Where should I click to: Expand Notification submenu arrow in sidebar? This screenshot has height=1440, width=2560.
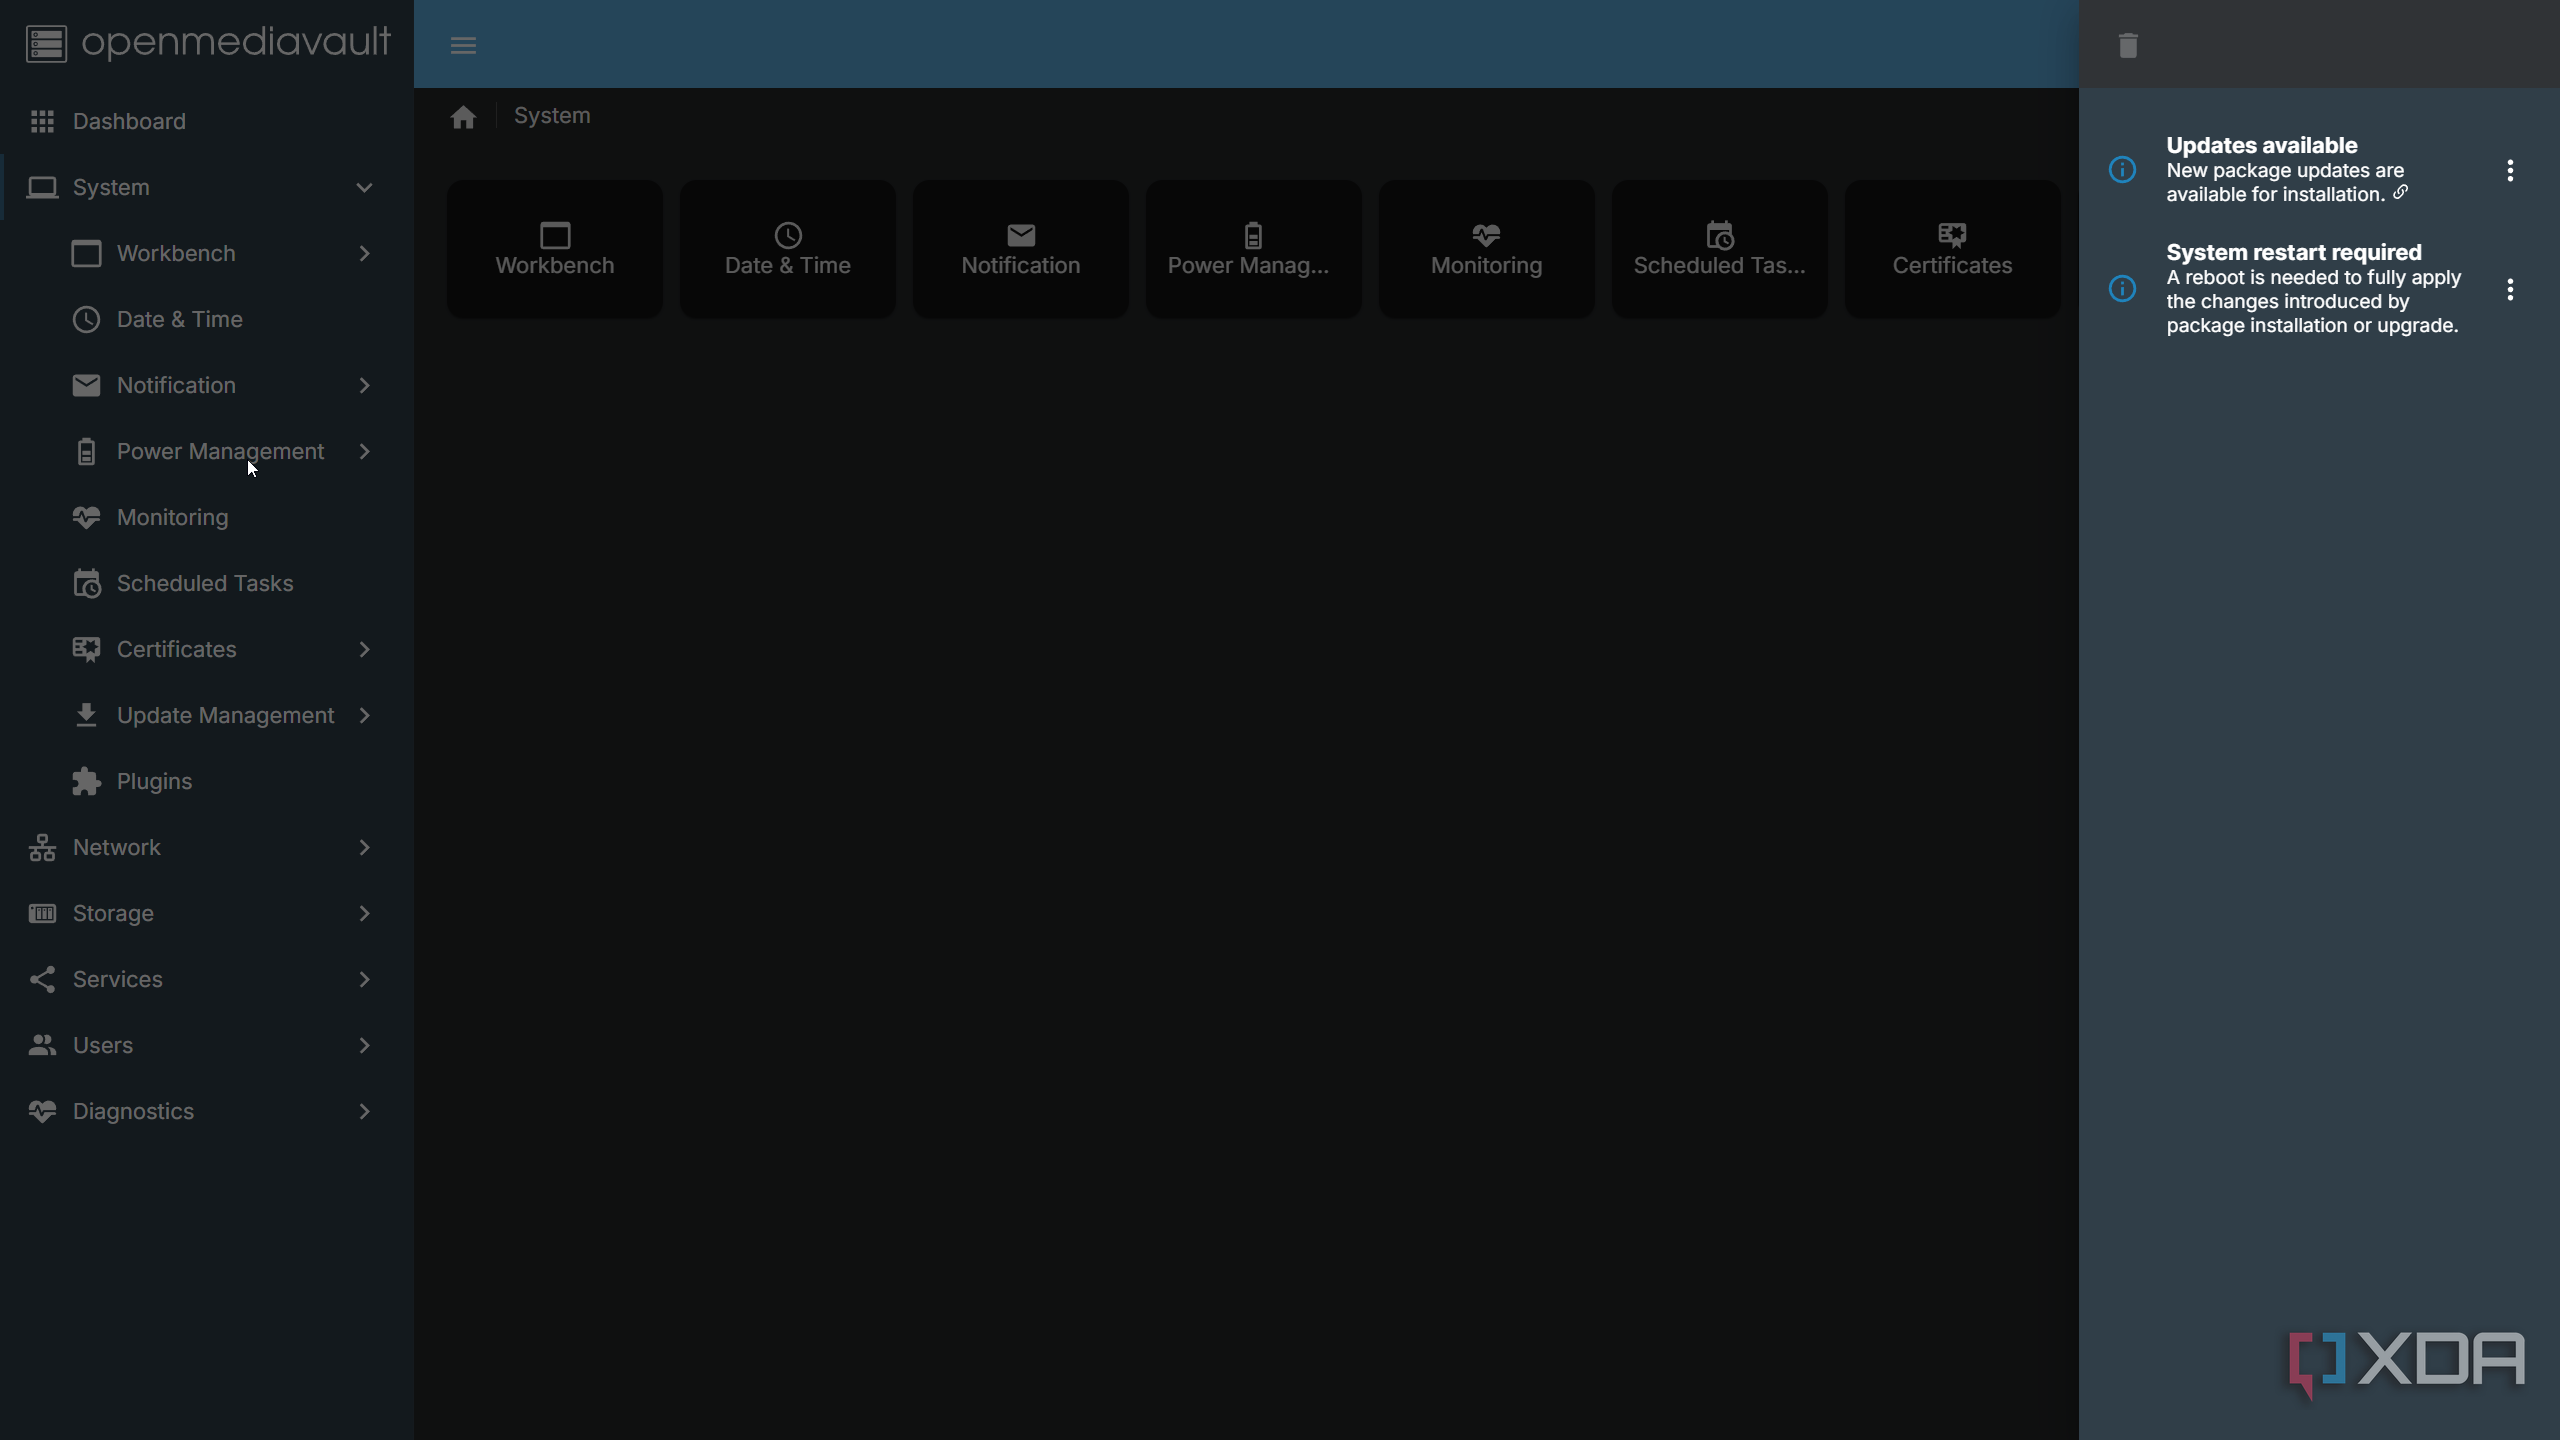pyautogui.click(x=364, y=385)
